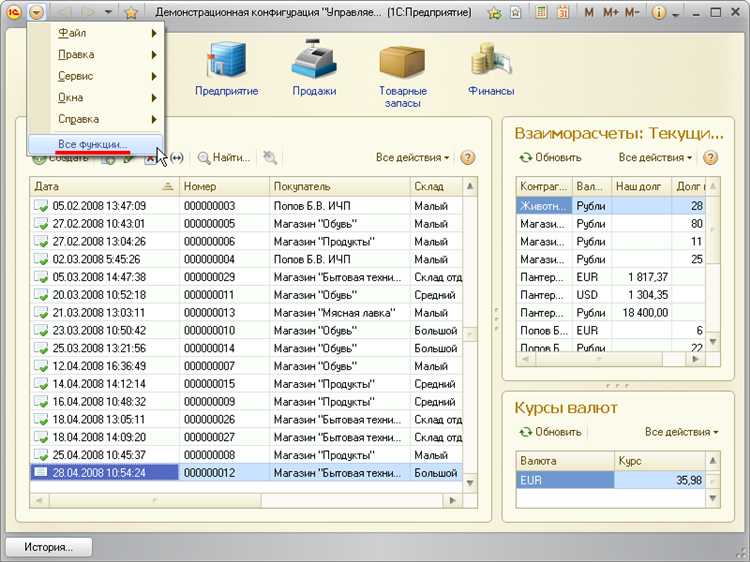Click the calculator icon in title bar

coord(540,13)
